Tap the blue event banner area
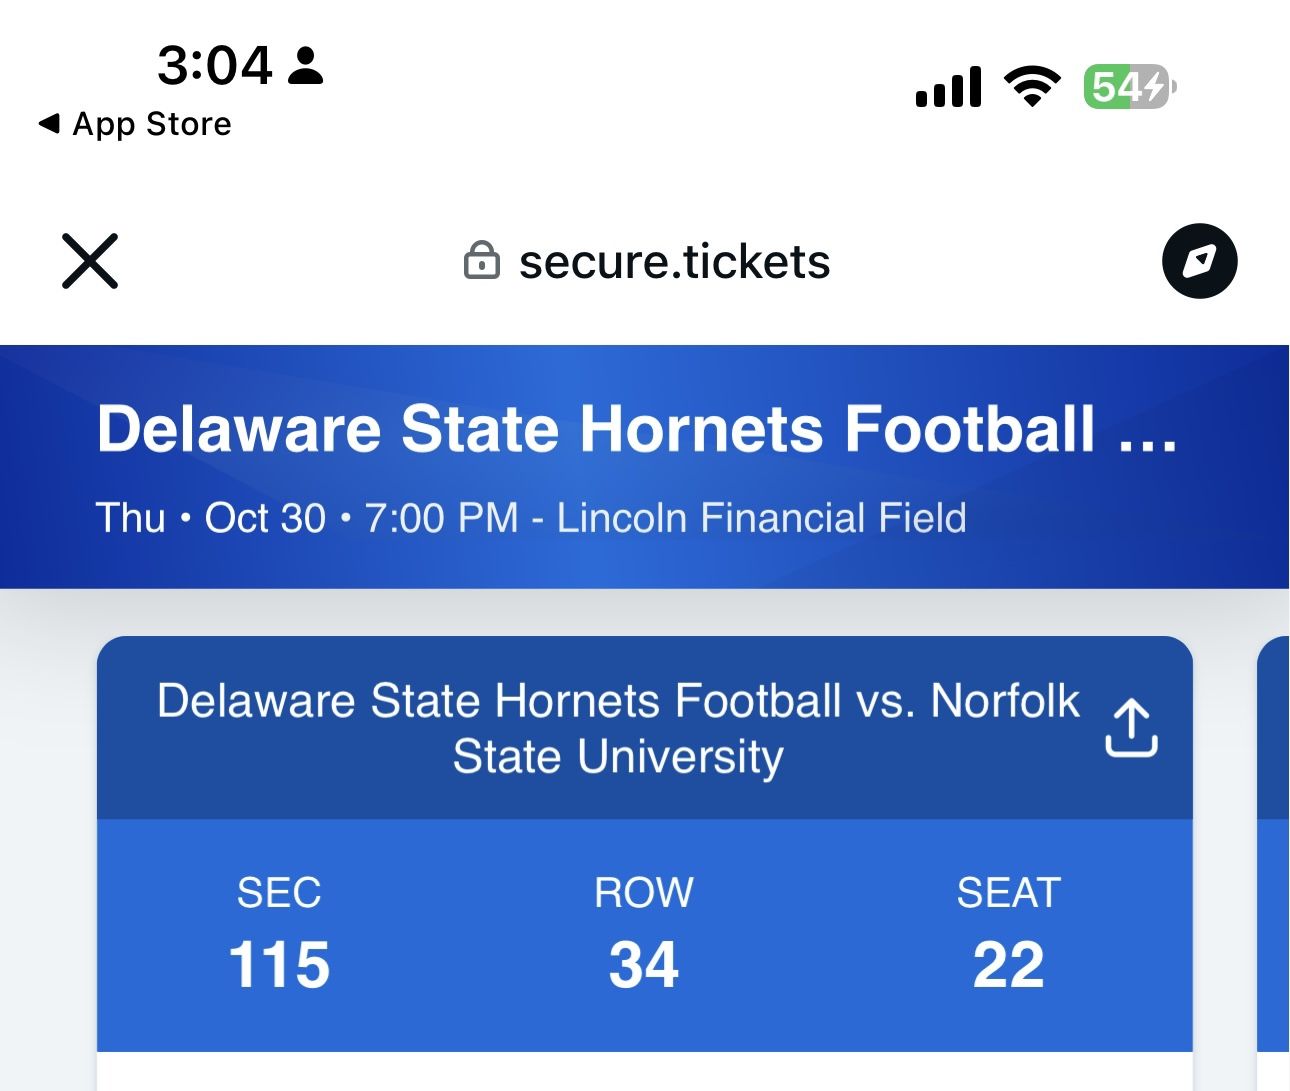Screen dimensions: 1290x1091 [x=645, y=464]
